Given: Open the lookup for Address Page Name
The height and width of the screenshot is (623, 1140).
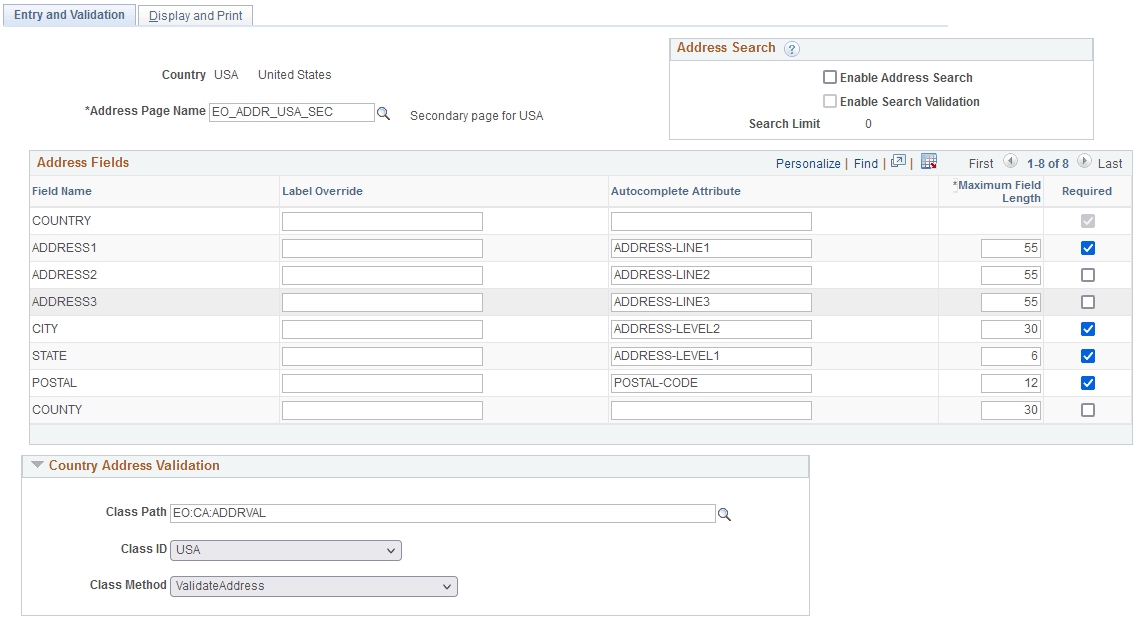Looking at the screenshot, I should pos(384,112).
